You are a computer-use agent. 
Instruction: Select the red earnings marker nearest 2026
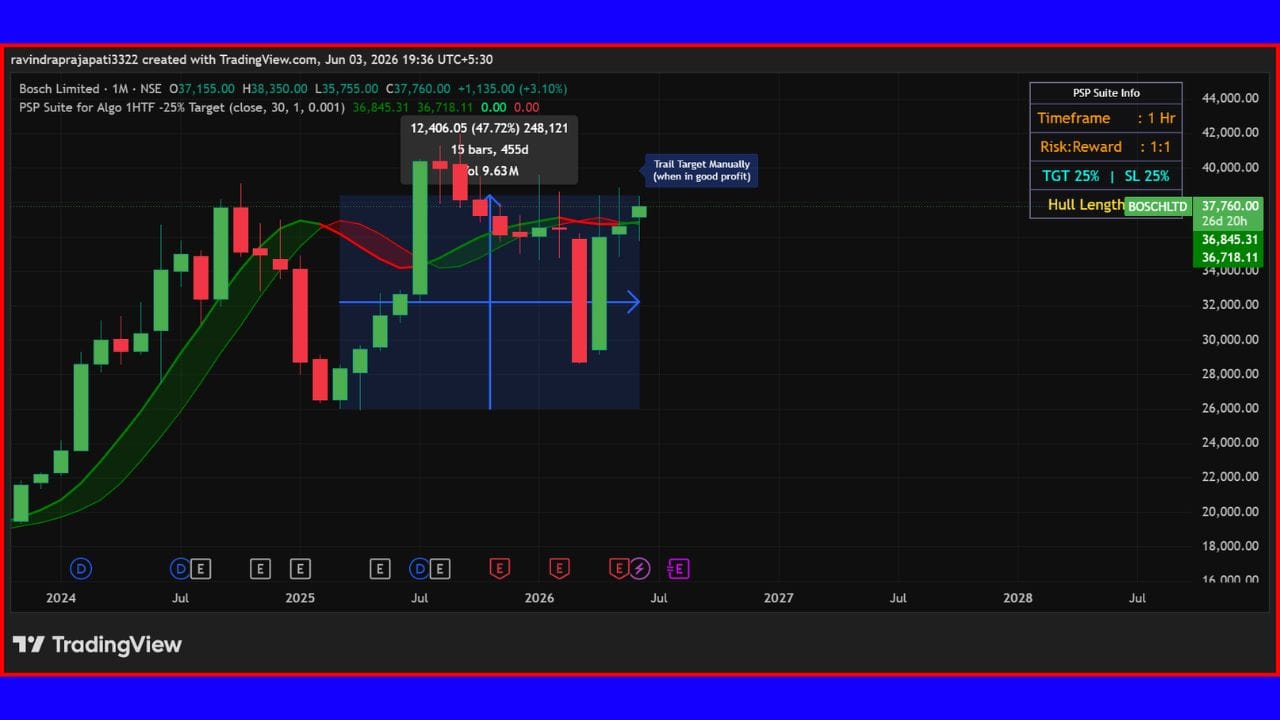tap(559, 569)
